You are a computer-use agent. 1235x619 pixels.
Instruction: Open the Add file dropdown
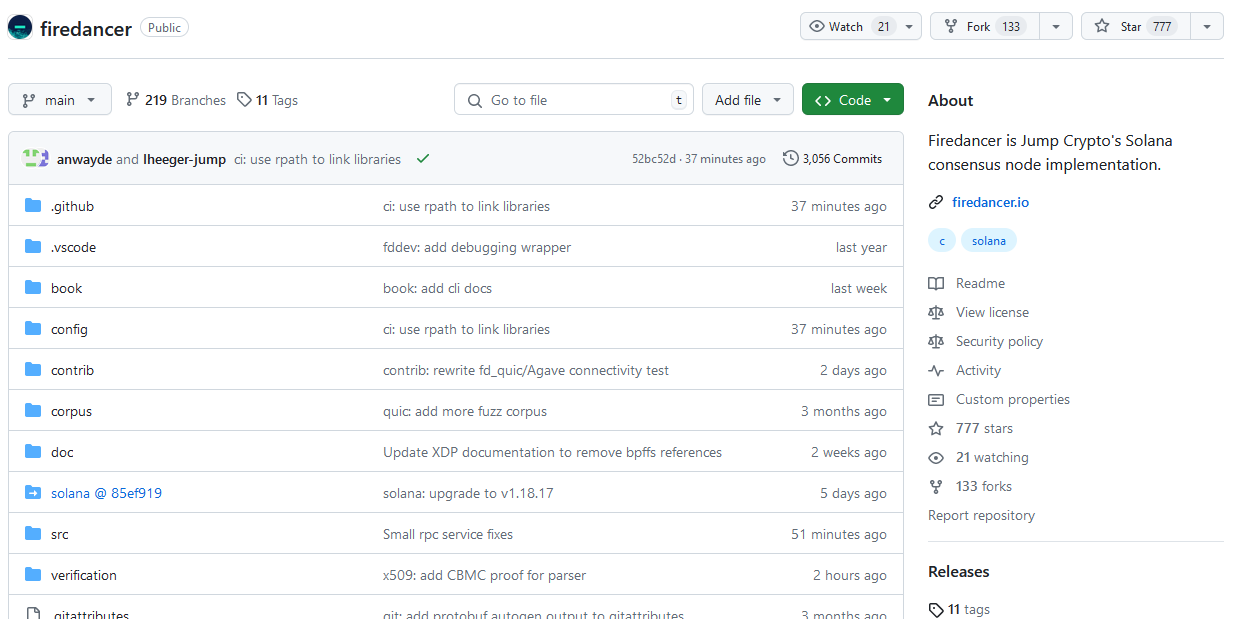pyautogui.click(x=747, y=100)
